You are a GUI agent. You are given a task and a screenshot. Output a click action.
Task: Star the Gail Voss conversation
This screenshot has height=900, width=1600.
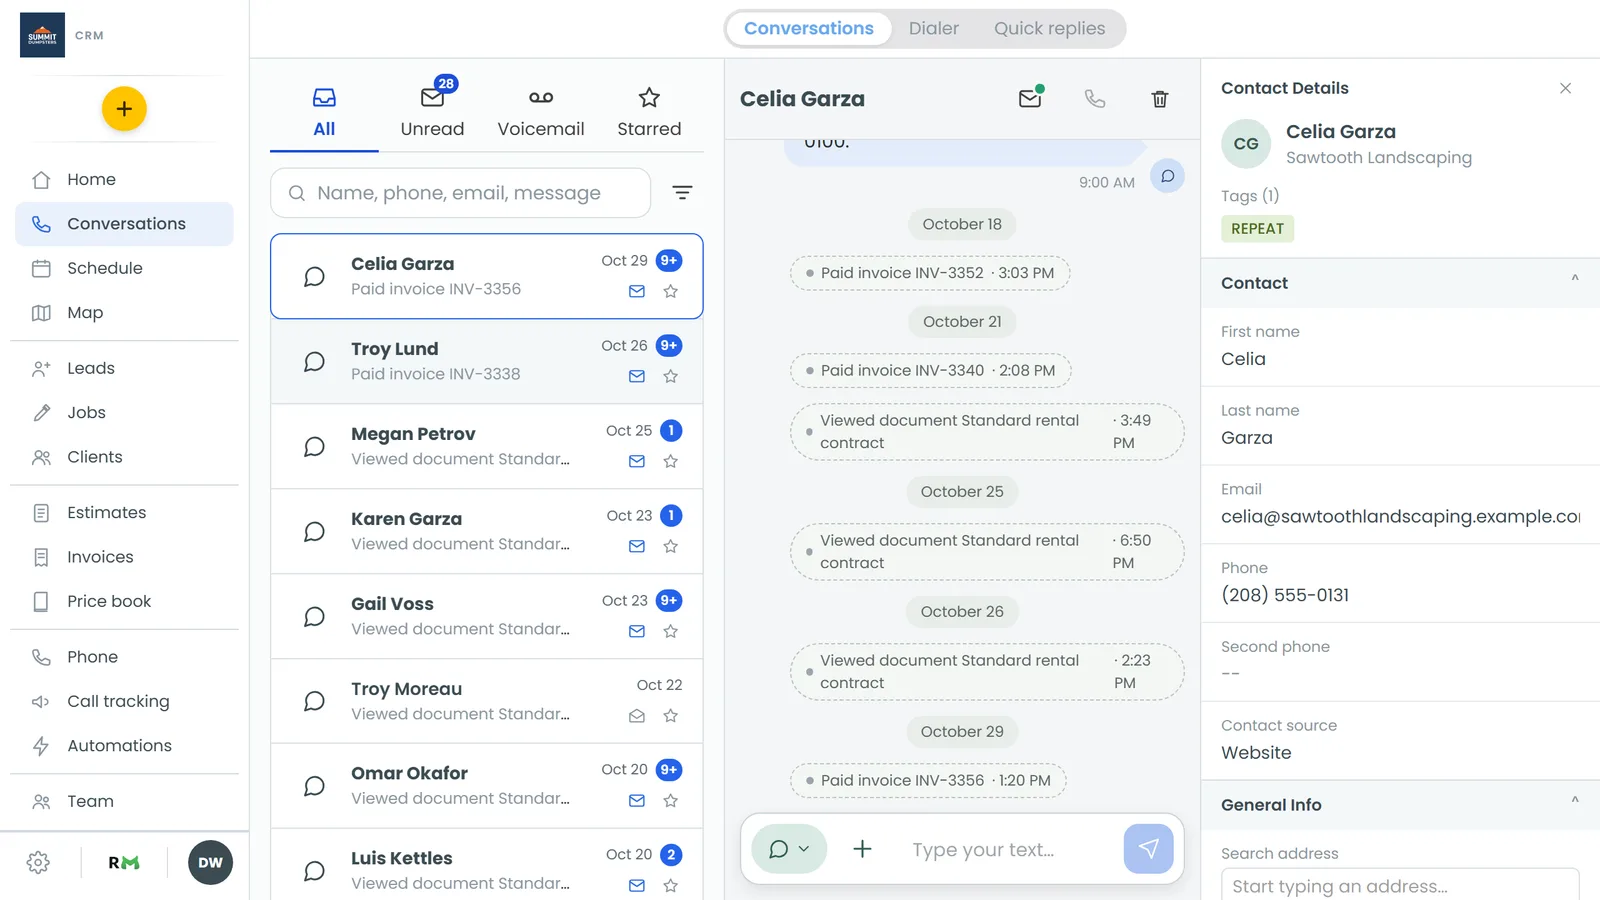[x=671, y=631]
